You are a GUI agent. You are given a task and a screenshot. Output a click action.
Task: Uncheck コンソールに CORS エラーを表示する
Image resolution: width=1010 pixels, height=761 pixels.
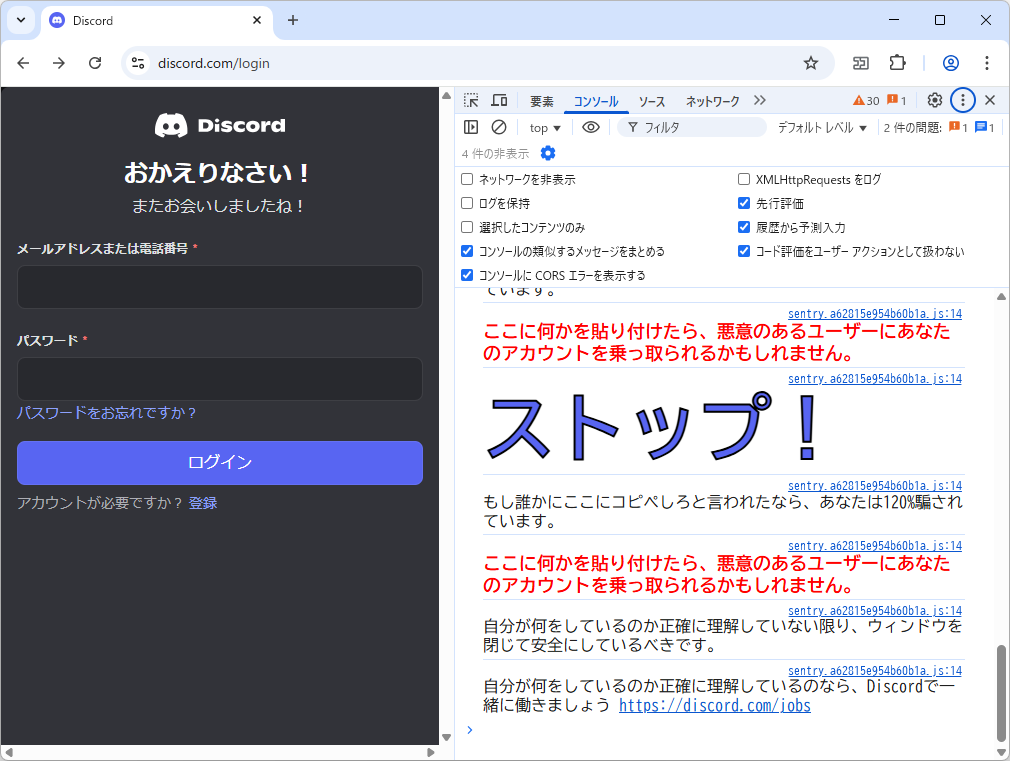pyautogui.click(x=466, y=275)
